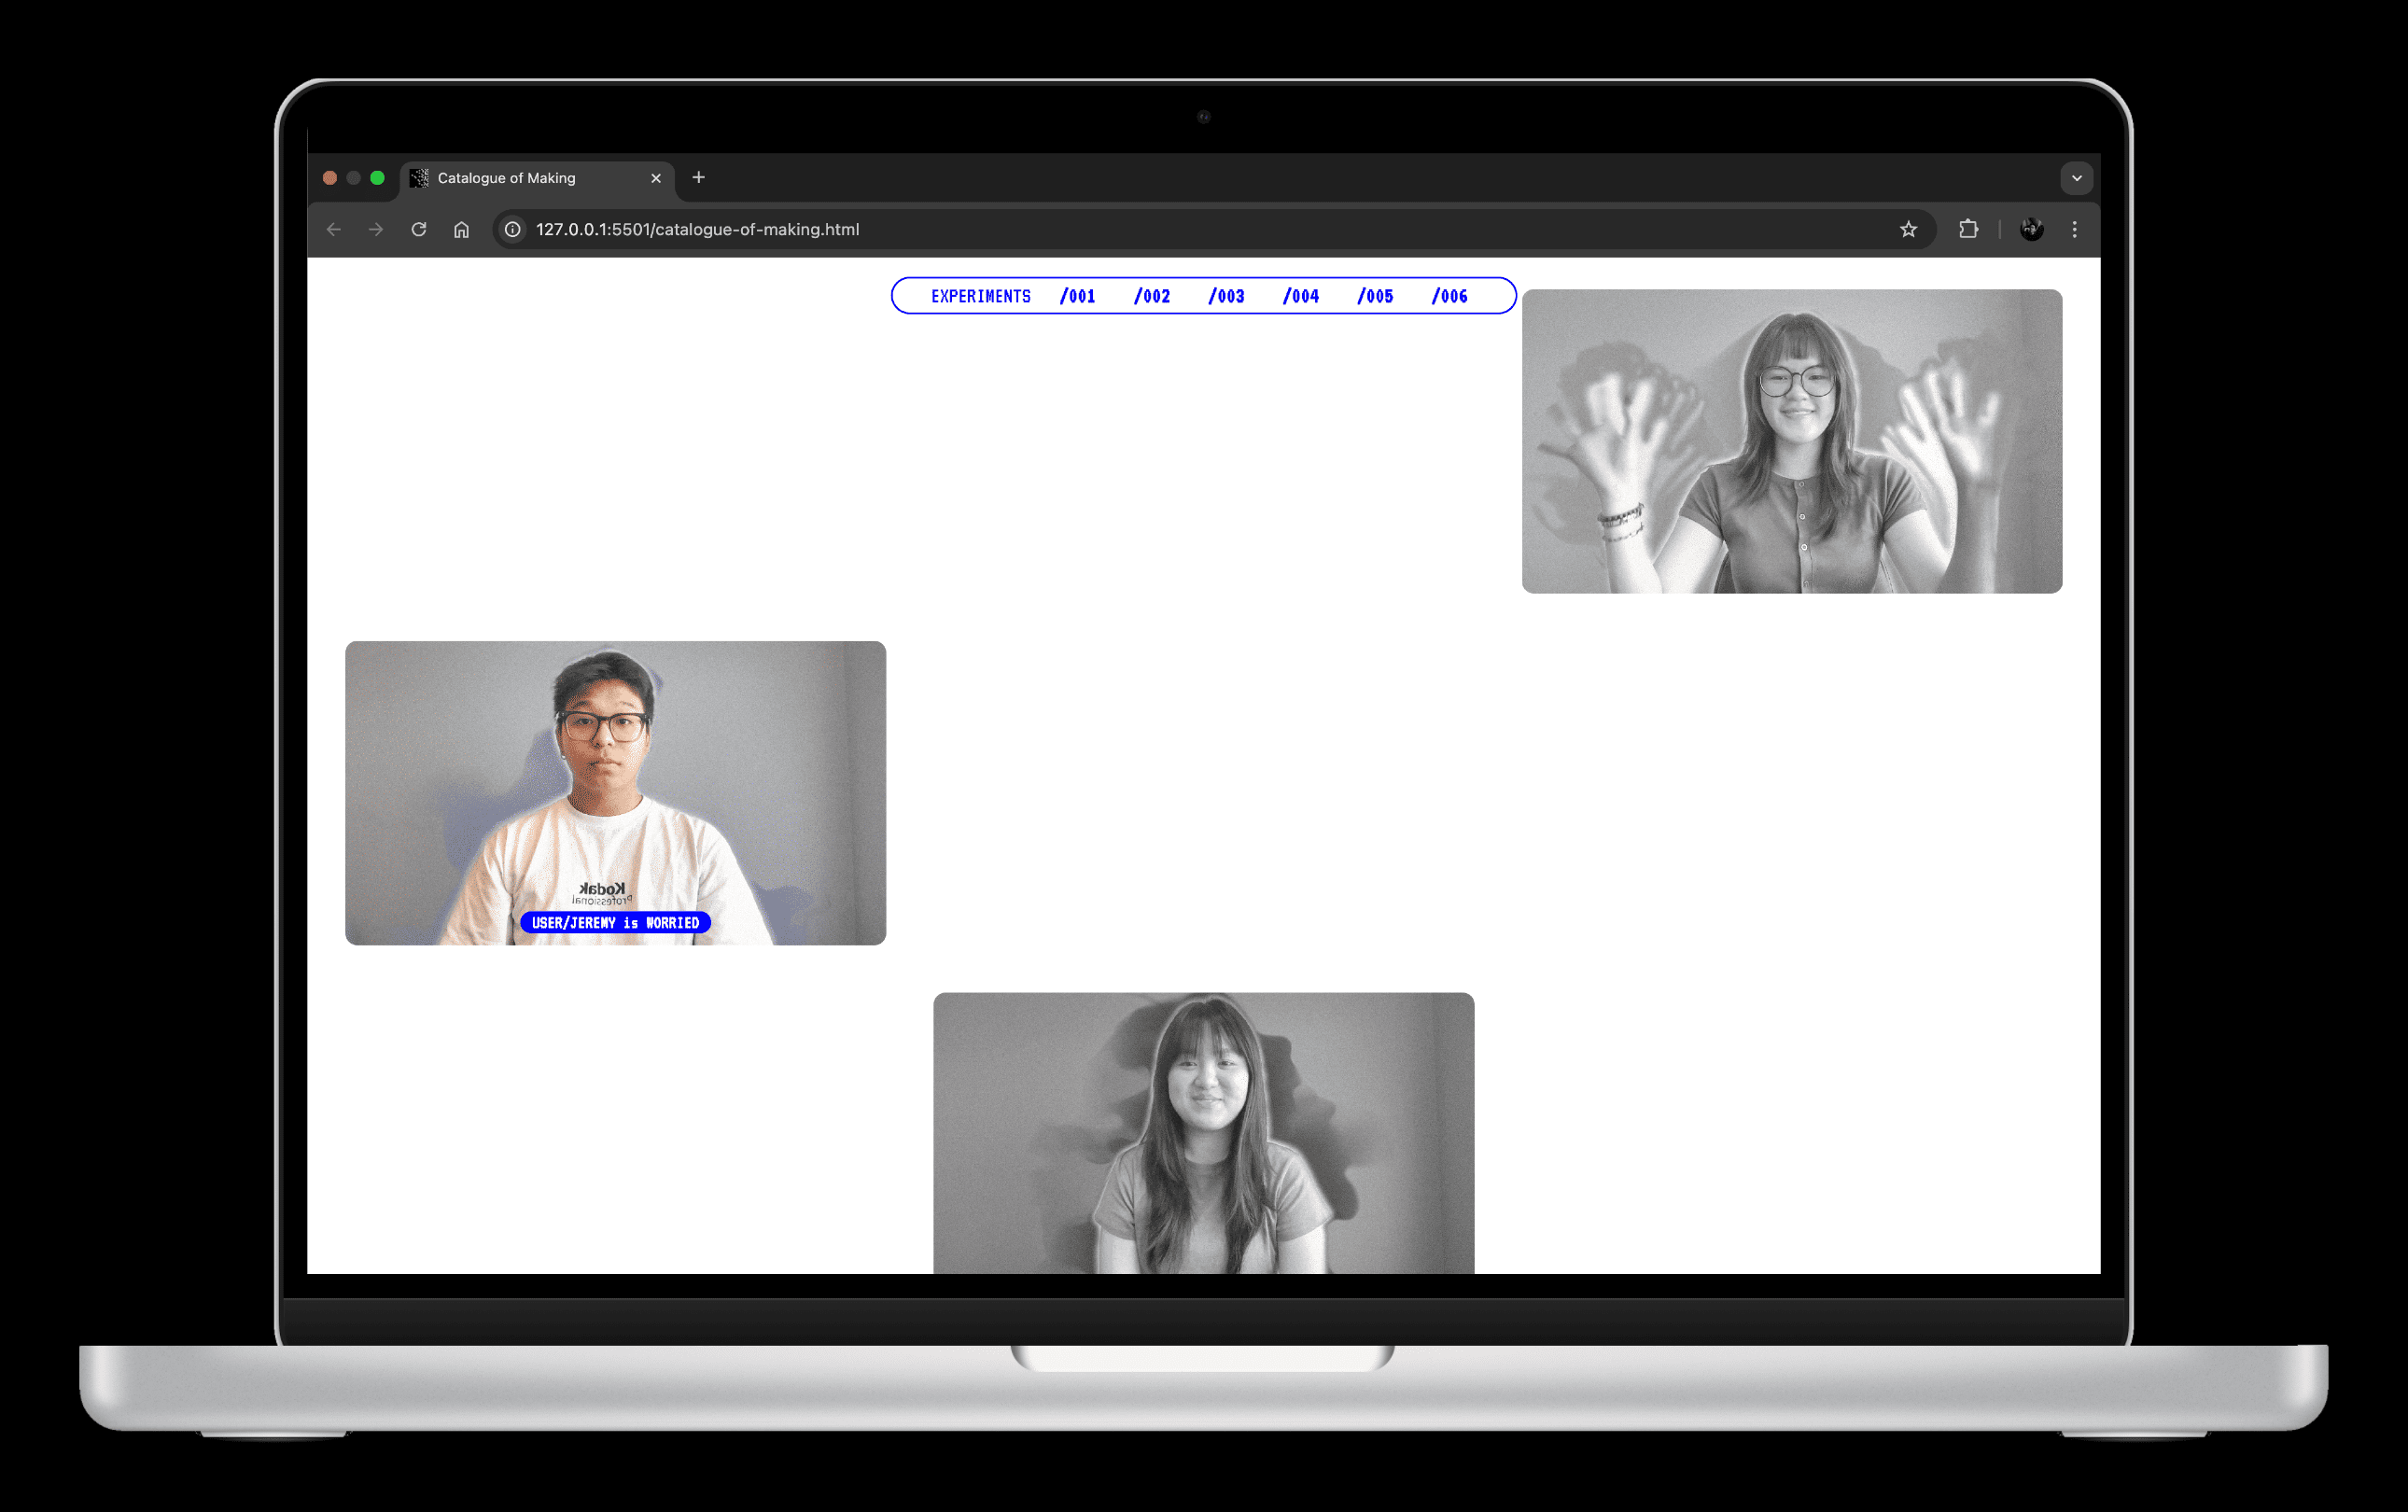
Task: Open the Chrome three-dot menu
Action: click(x=2075, y=229)
